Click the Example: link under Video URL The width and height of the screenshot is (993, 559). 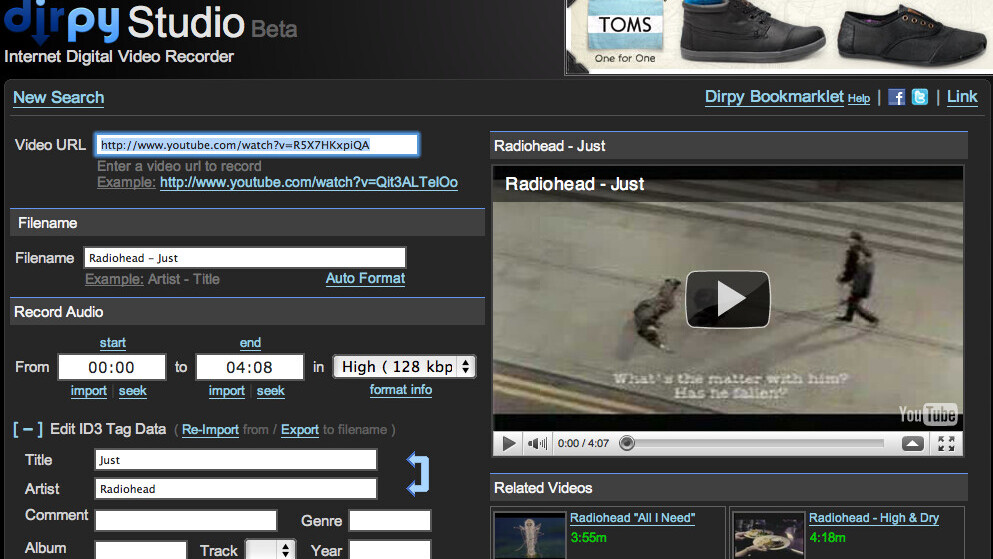coord(126,182)
